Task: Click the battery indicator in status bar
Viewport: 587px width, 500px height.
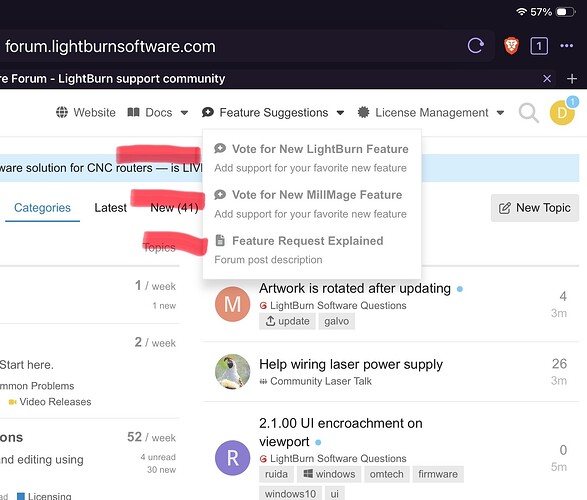Action: click(x=566, y=12)
